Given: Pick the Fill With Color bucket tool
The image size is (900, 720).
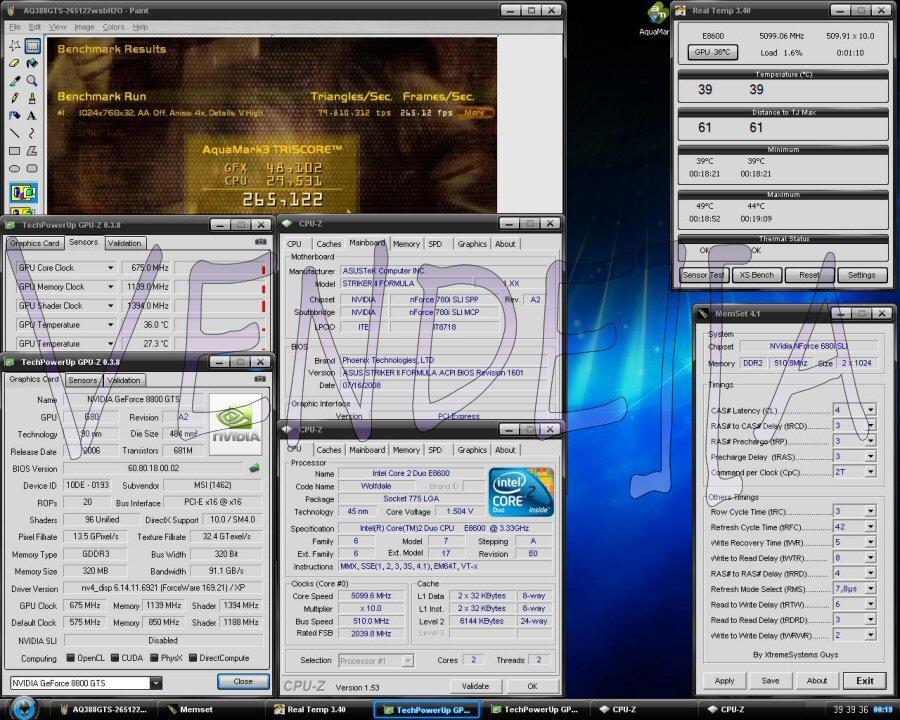Looking at the screenshot, I should [32, 63].
